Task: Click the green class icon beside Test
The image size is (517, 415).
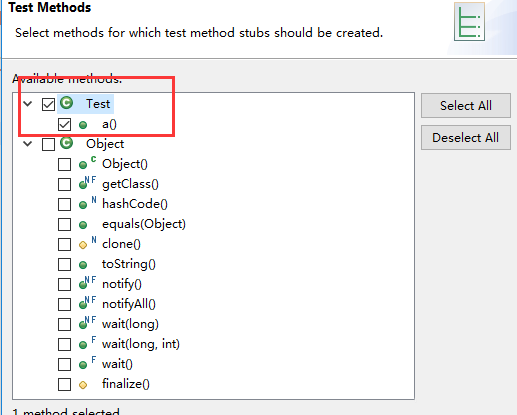Action: [67, 103]
